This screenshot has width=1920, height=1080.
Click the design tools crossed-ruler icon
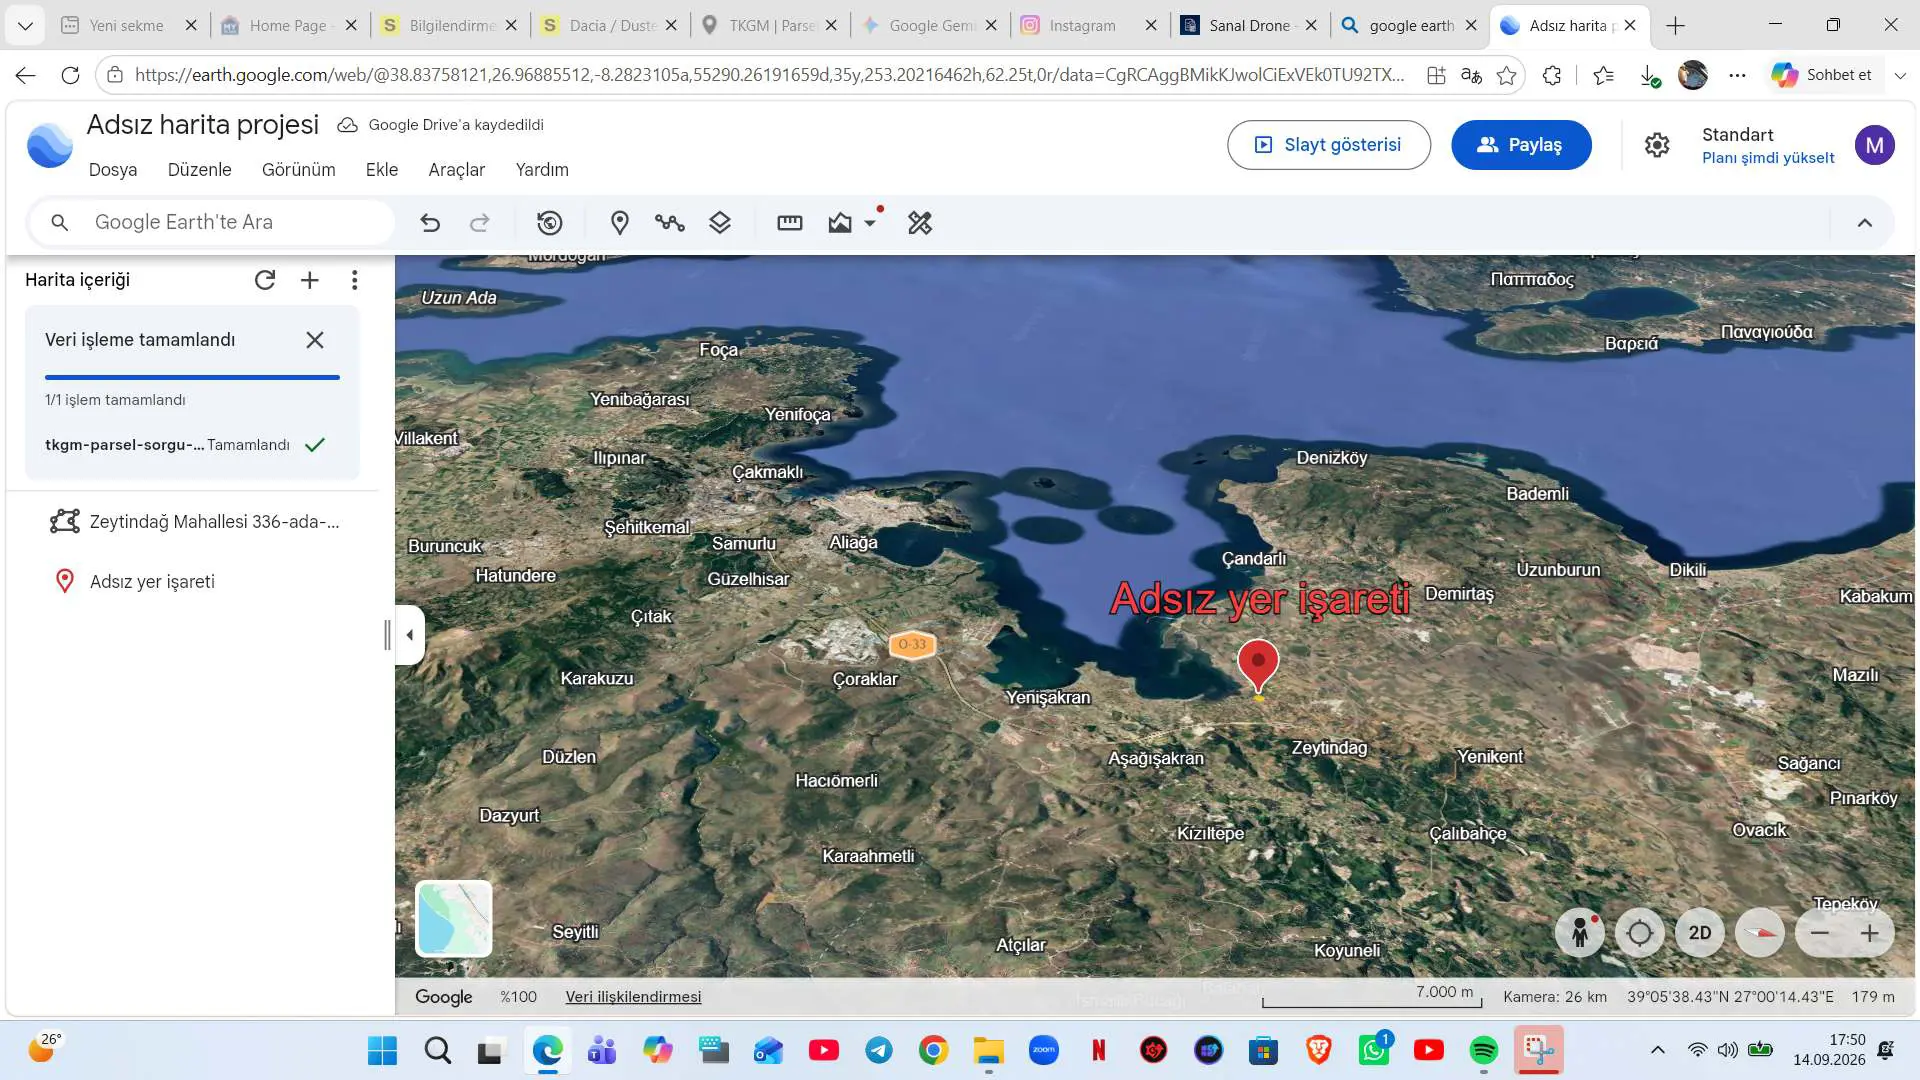pos(920,223)
